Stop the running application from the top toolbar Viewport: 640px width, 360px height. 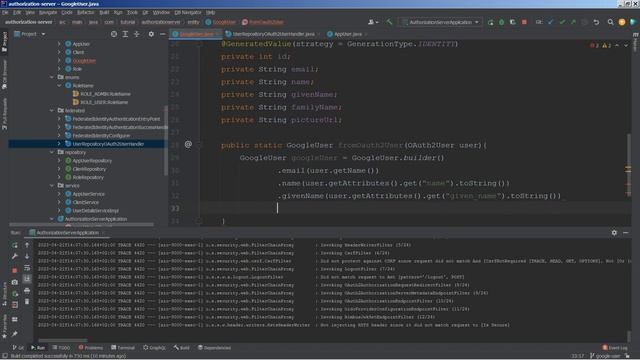pyautogui.click(x=524, y=22)
